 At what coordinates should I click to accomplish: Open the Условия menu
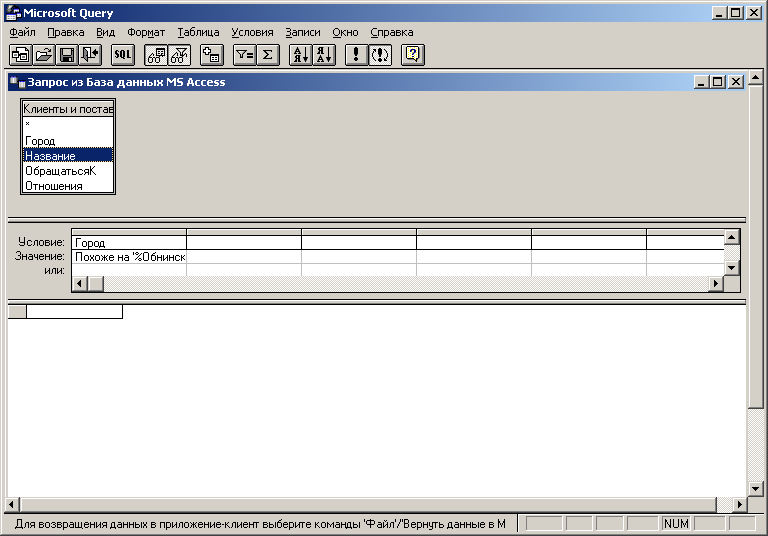click(x=252, y=32)
